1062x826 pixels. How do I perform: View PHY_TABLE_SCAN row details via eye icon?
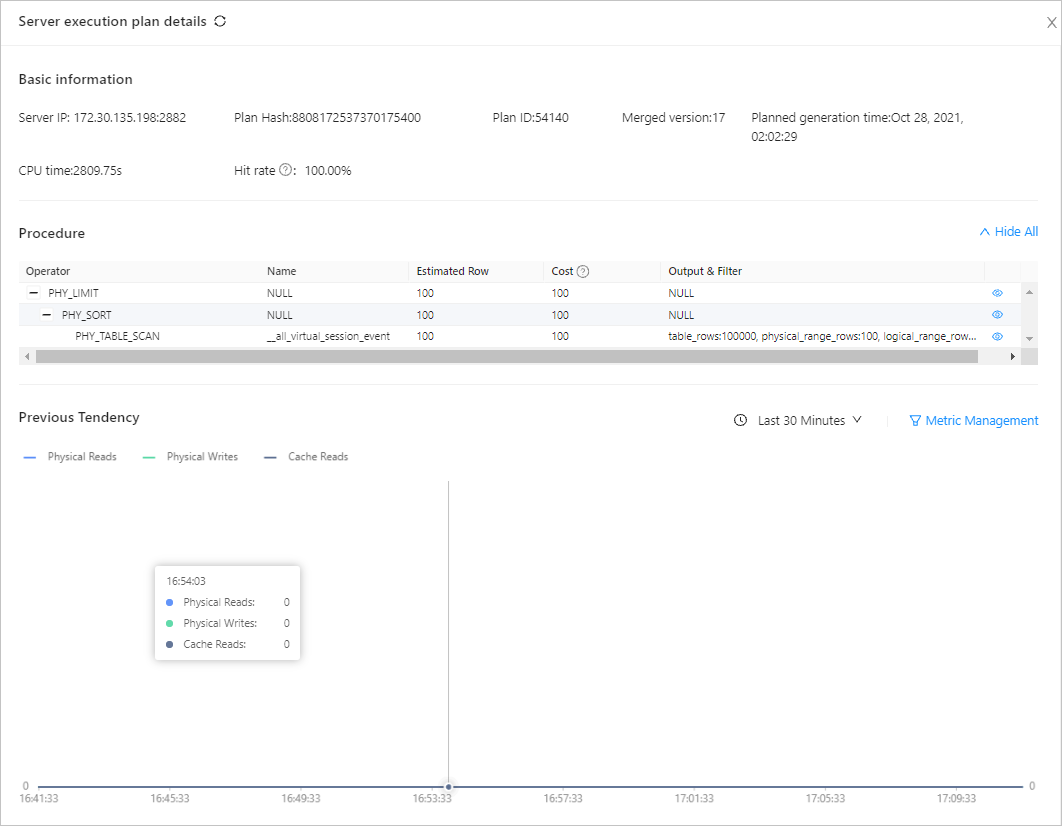pos(997,336)
